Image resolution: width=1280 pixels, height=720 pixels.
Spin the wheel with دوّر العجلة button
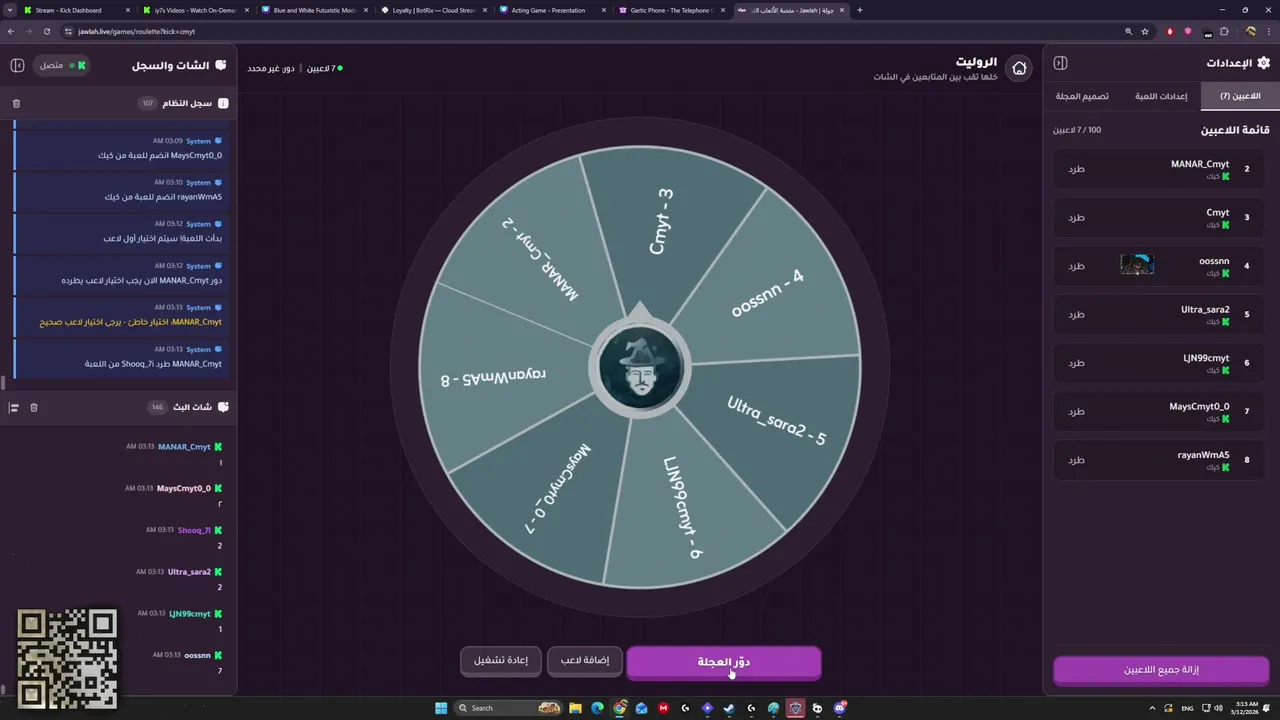(724, 662)
